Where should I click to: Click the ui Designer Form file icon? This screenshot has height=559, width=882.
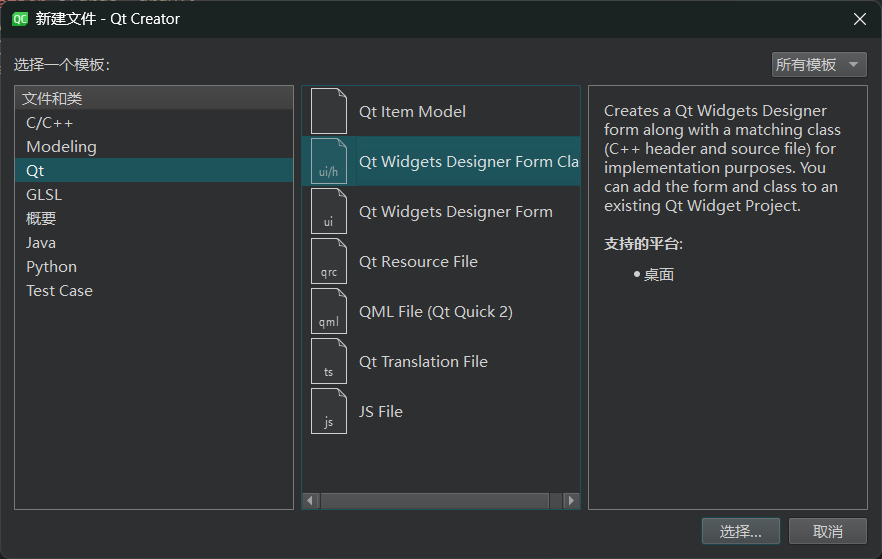coord(328,211)
